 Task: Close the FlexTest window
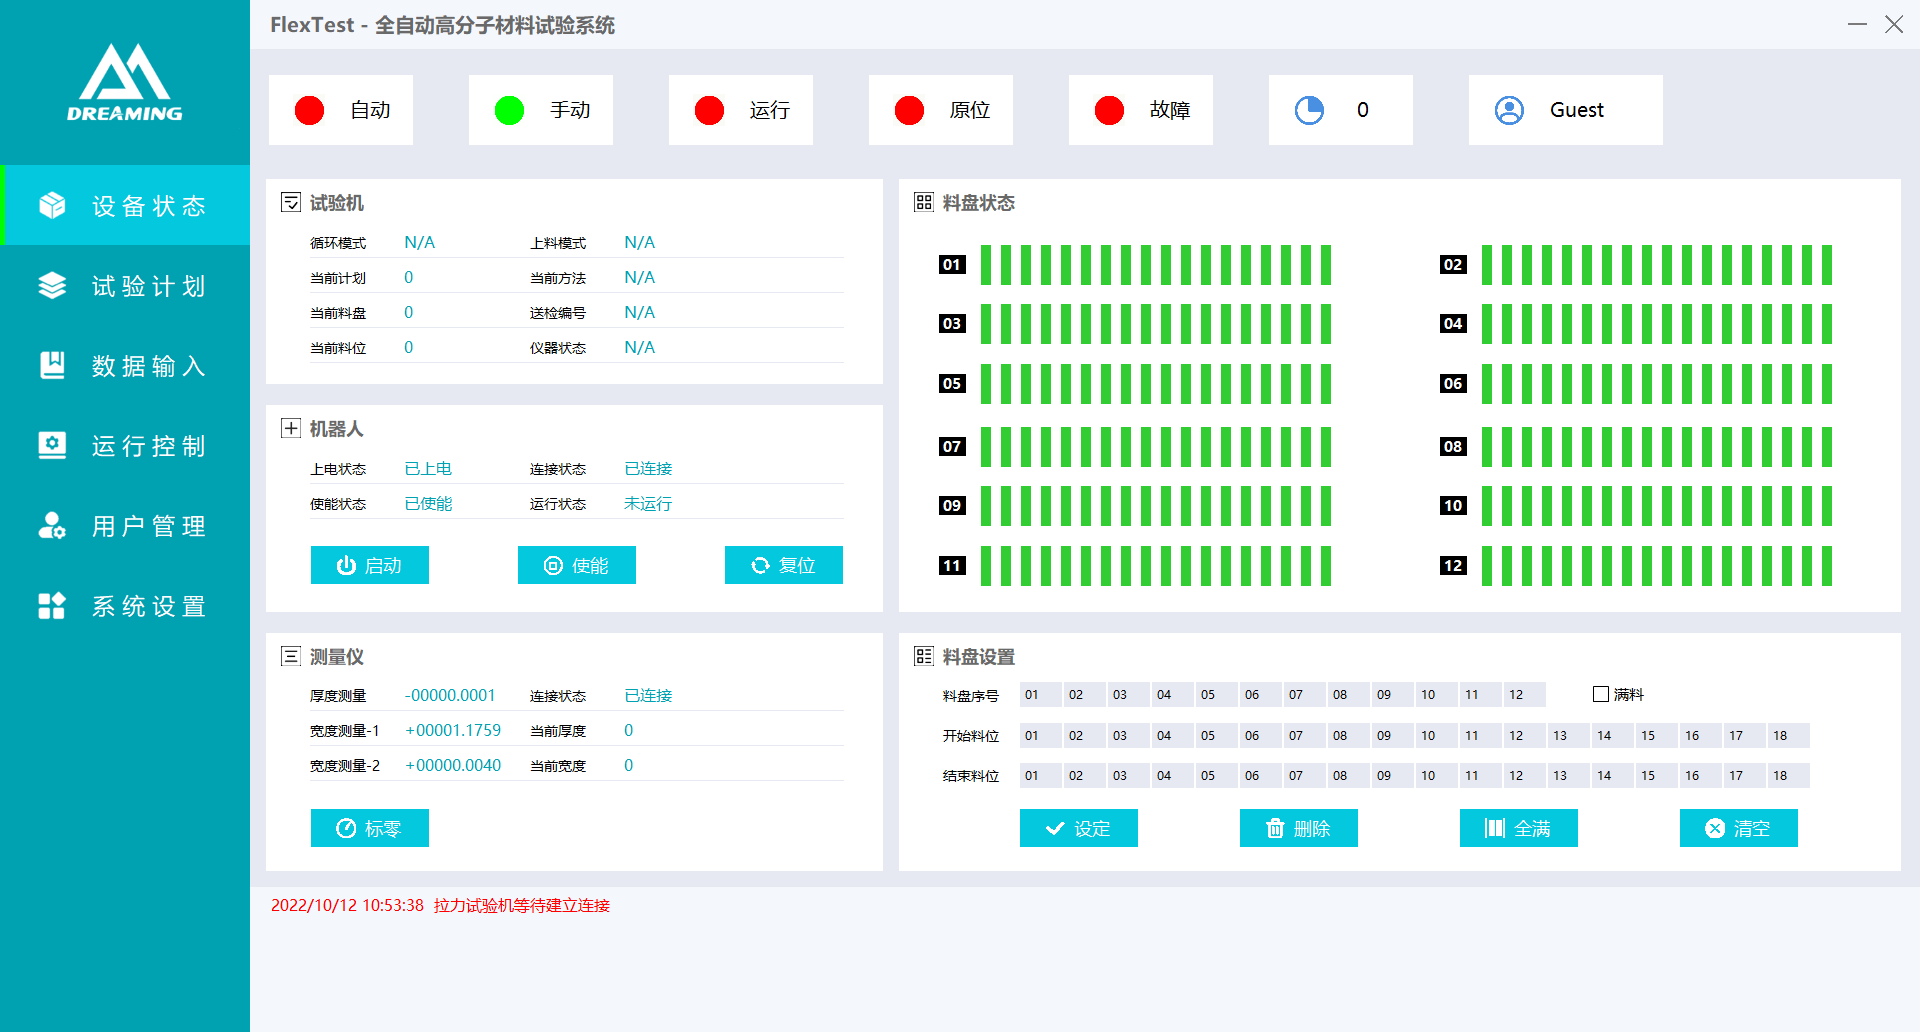click(x=1894, y=24)
